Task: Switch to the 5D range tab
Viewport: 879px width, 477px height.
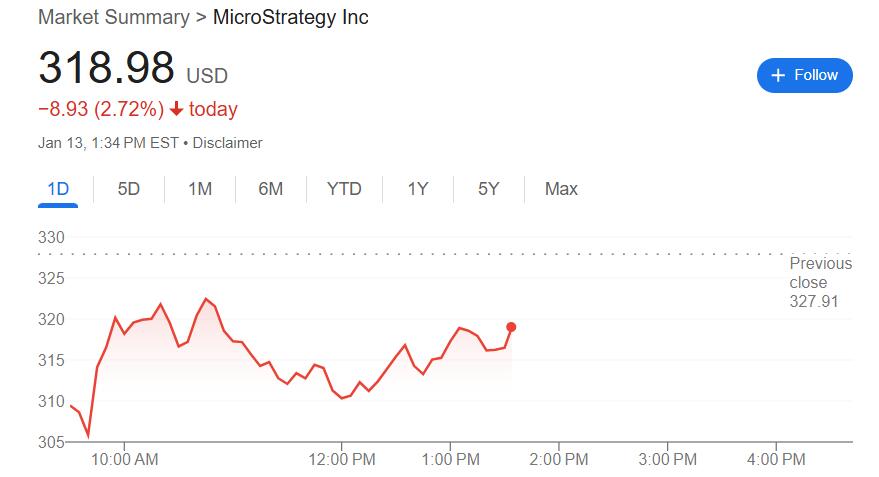Action: (x=128, y=189)
